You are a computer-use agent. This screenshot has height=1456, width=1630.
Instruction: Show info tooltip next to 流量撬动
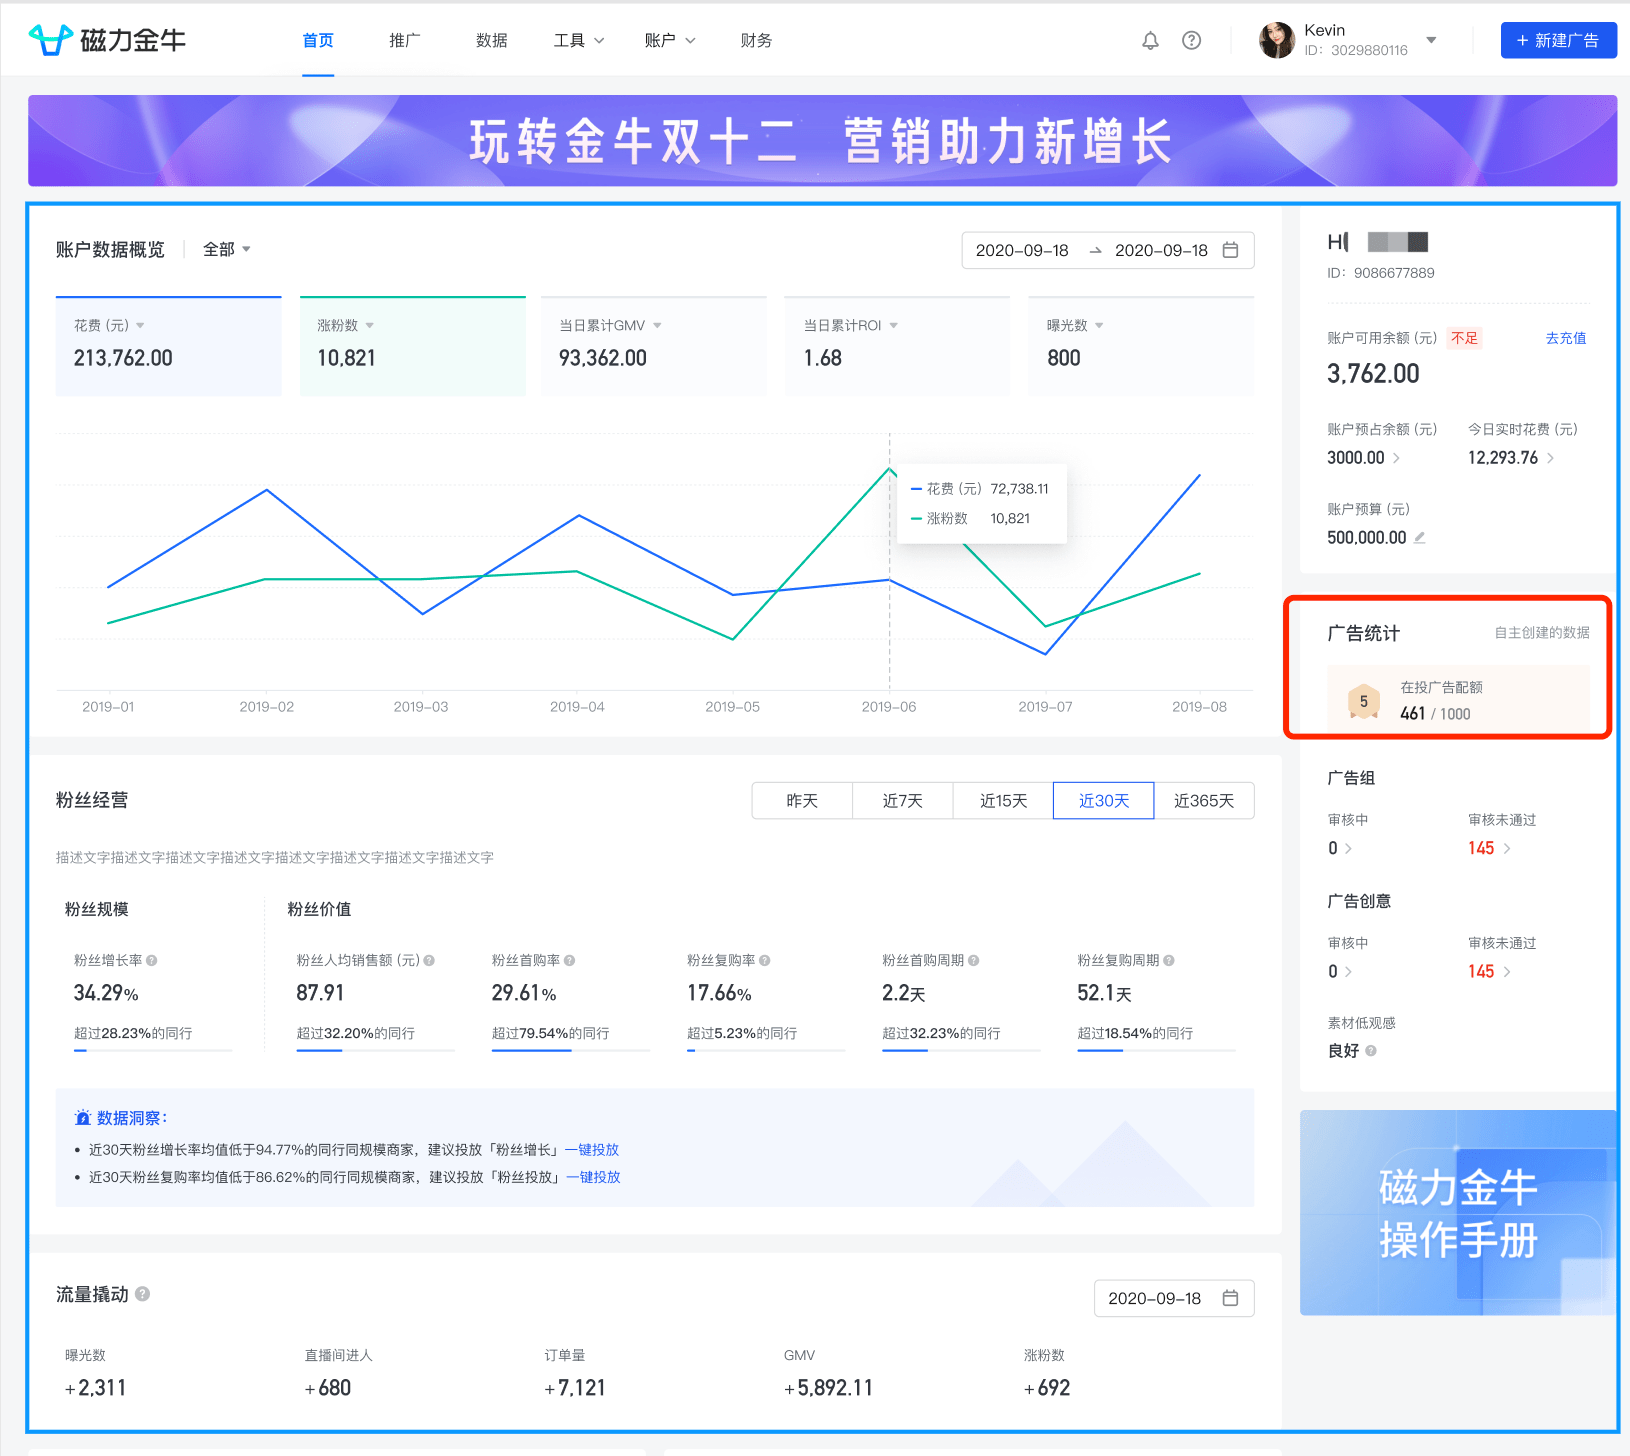click(x=142, y=1294)
